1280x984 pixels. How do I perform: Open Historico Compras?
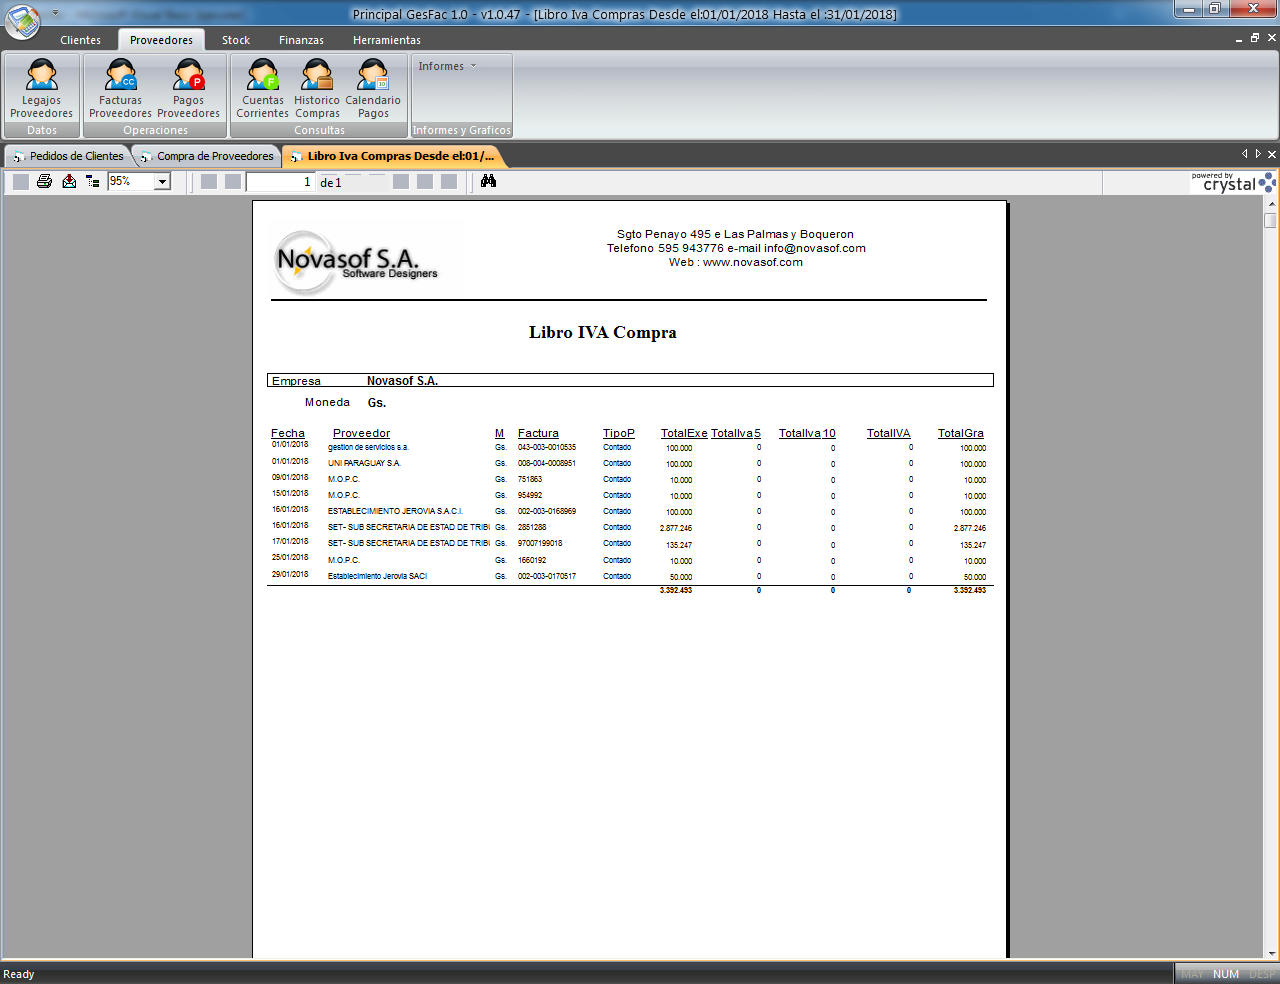317,89
